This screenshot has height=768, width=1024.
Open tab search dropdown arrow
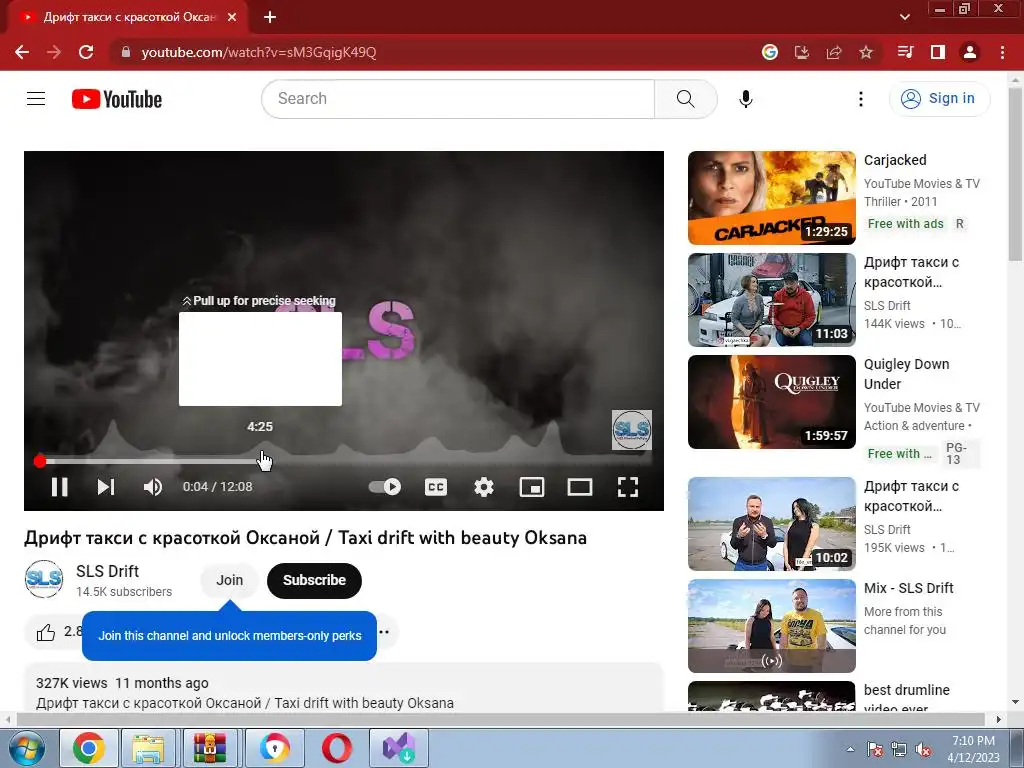(x=904, y=17)
